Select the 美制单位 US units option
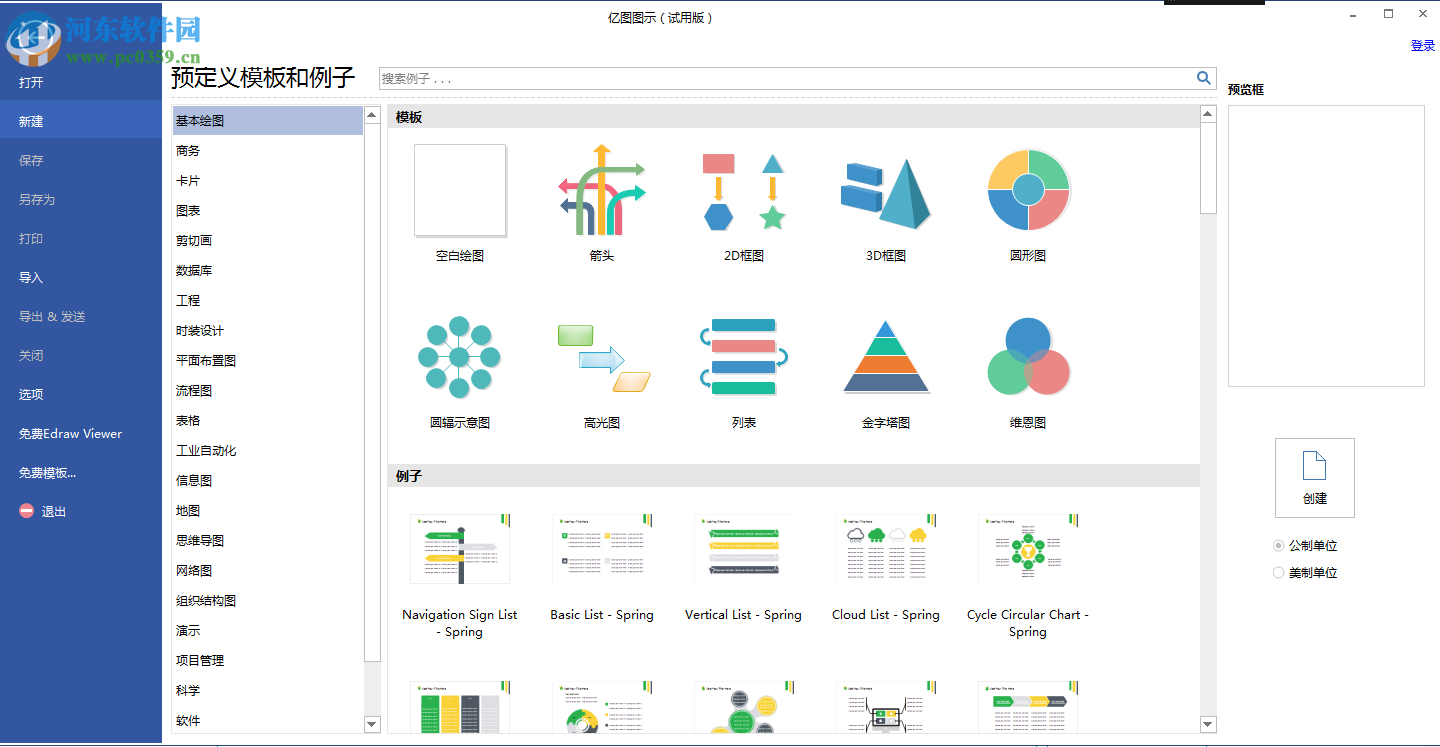This screenshot has width=1440, height=747. pyautogui.click(x=1305, y=573)
